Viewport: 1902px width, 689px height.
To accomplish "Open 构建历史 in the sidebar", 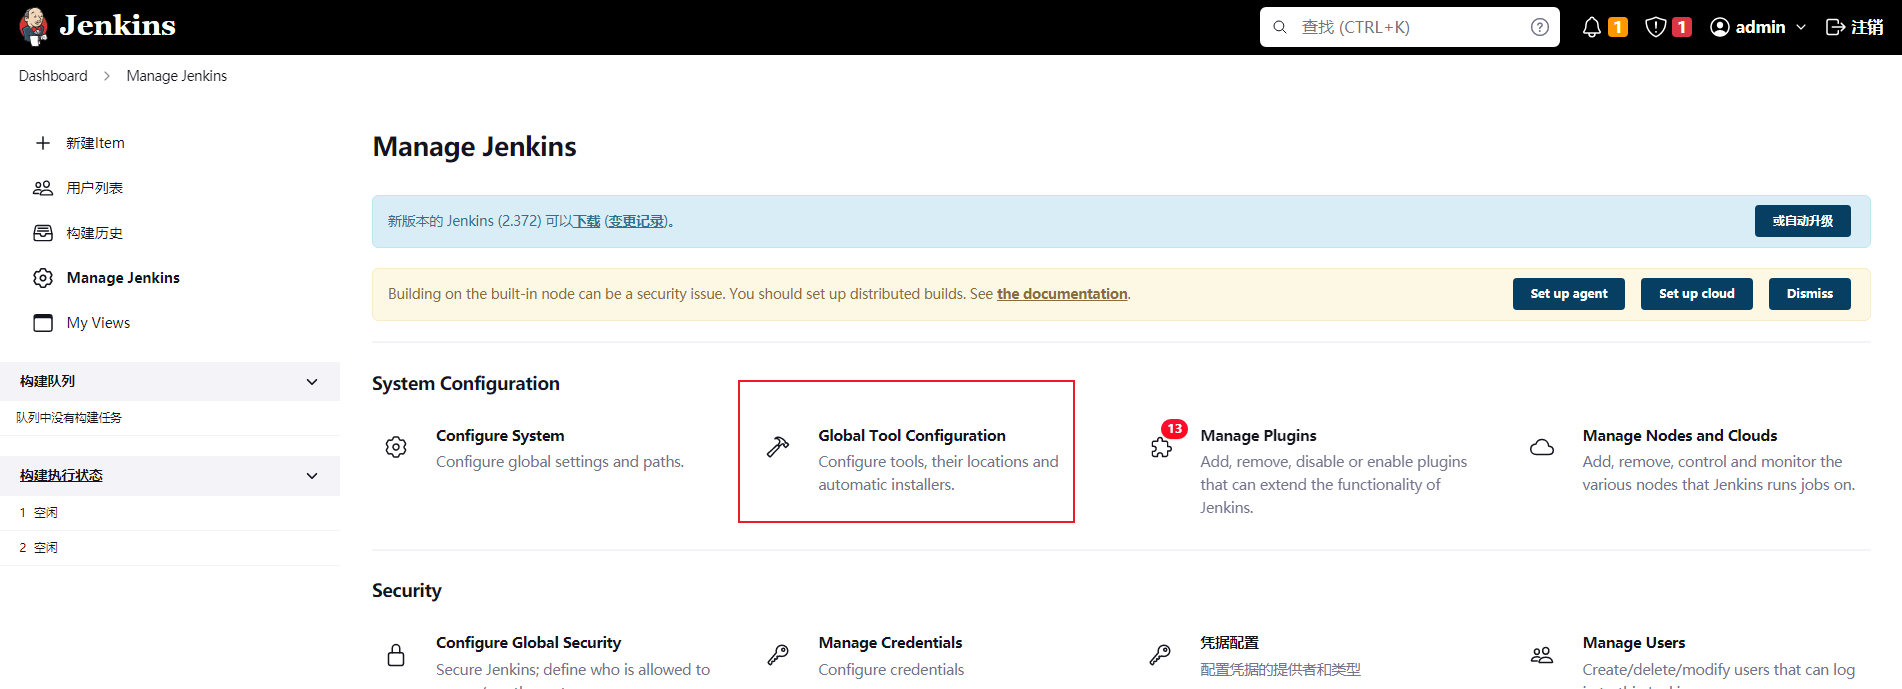I will point(94,233).
